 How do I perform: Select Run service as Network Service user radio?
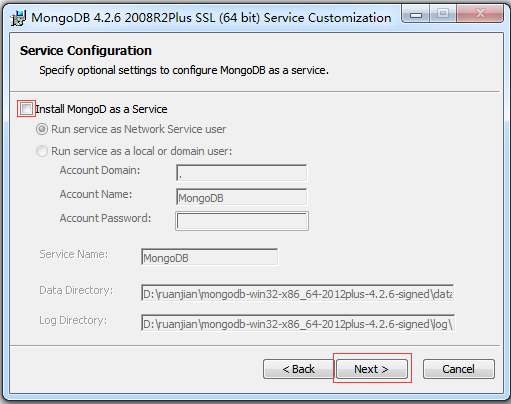click(42, 129)
